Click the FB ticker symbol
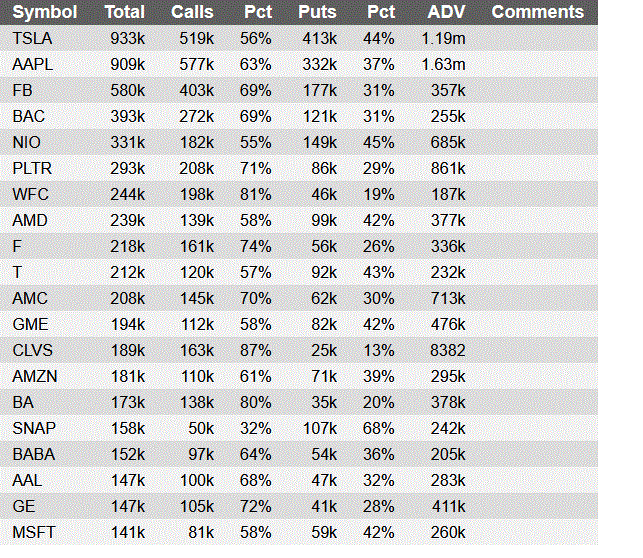Viewport: 643px width, 558px height. click(22, 91)
